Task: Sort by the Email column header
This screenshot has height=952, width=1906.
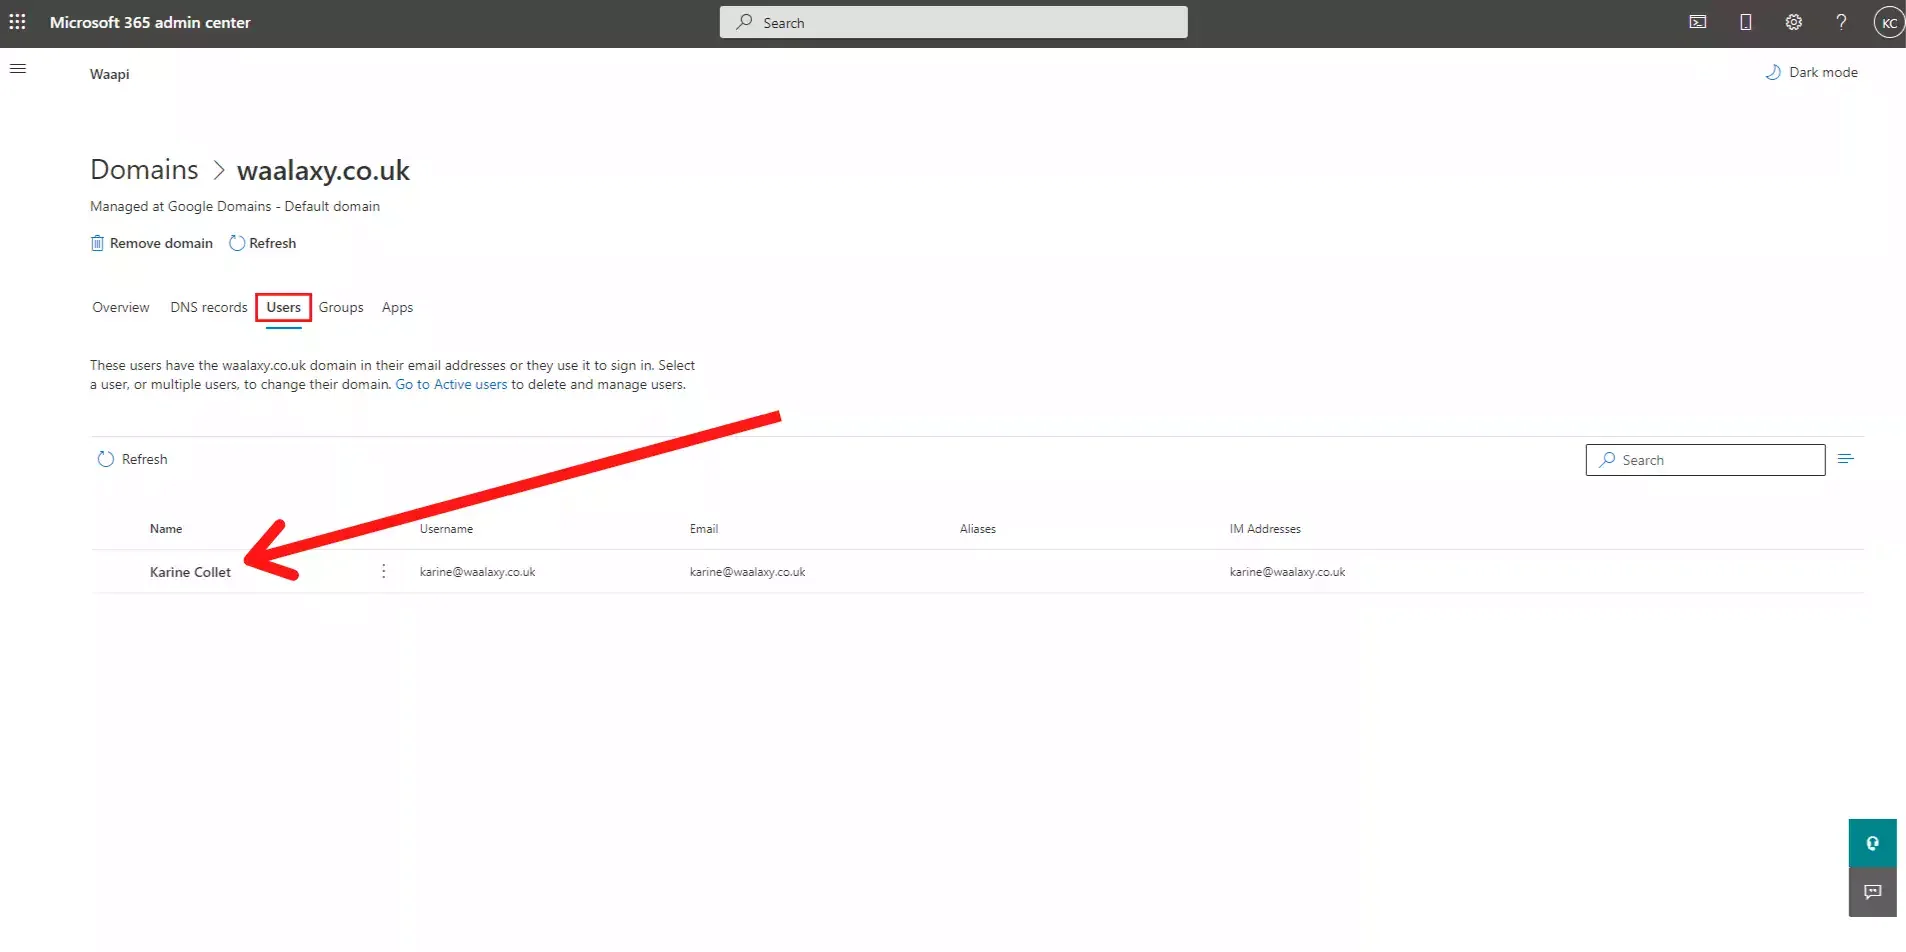Action: 704,529
